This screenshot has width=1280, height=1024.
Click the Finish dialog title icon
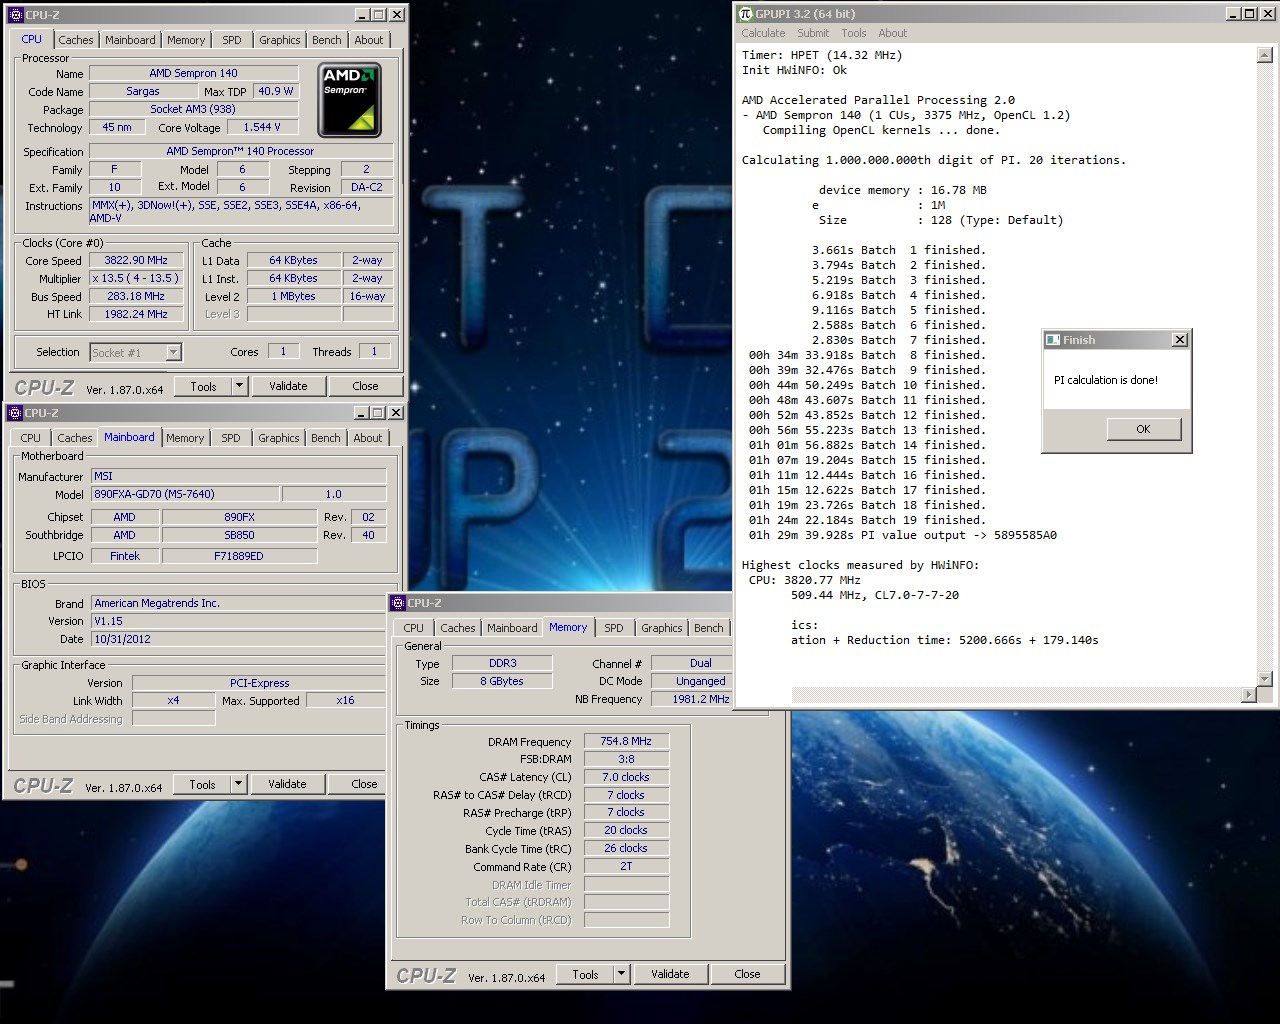click(1053, 340)
